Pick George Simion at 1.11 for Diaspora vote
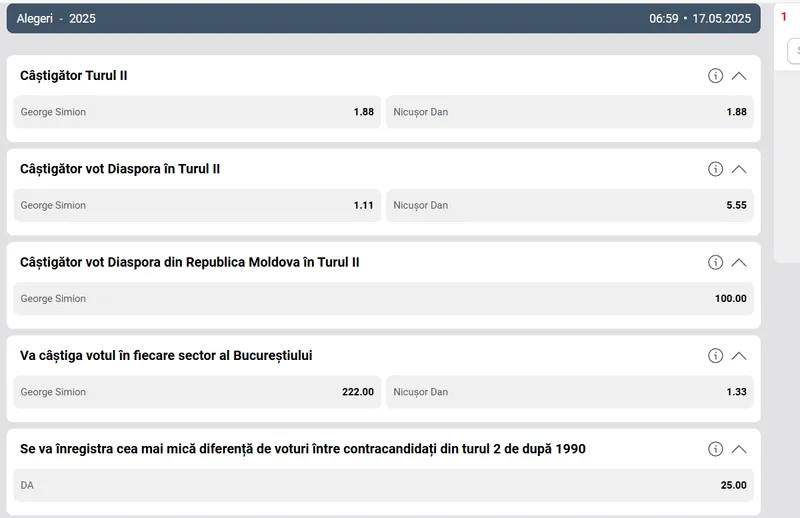 (197, 205)
